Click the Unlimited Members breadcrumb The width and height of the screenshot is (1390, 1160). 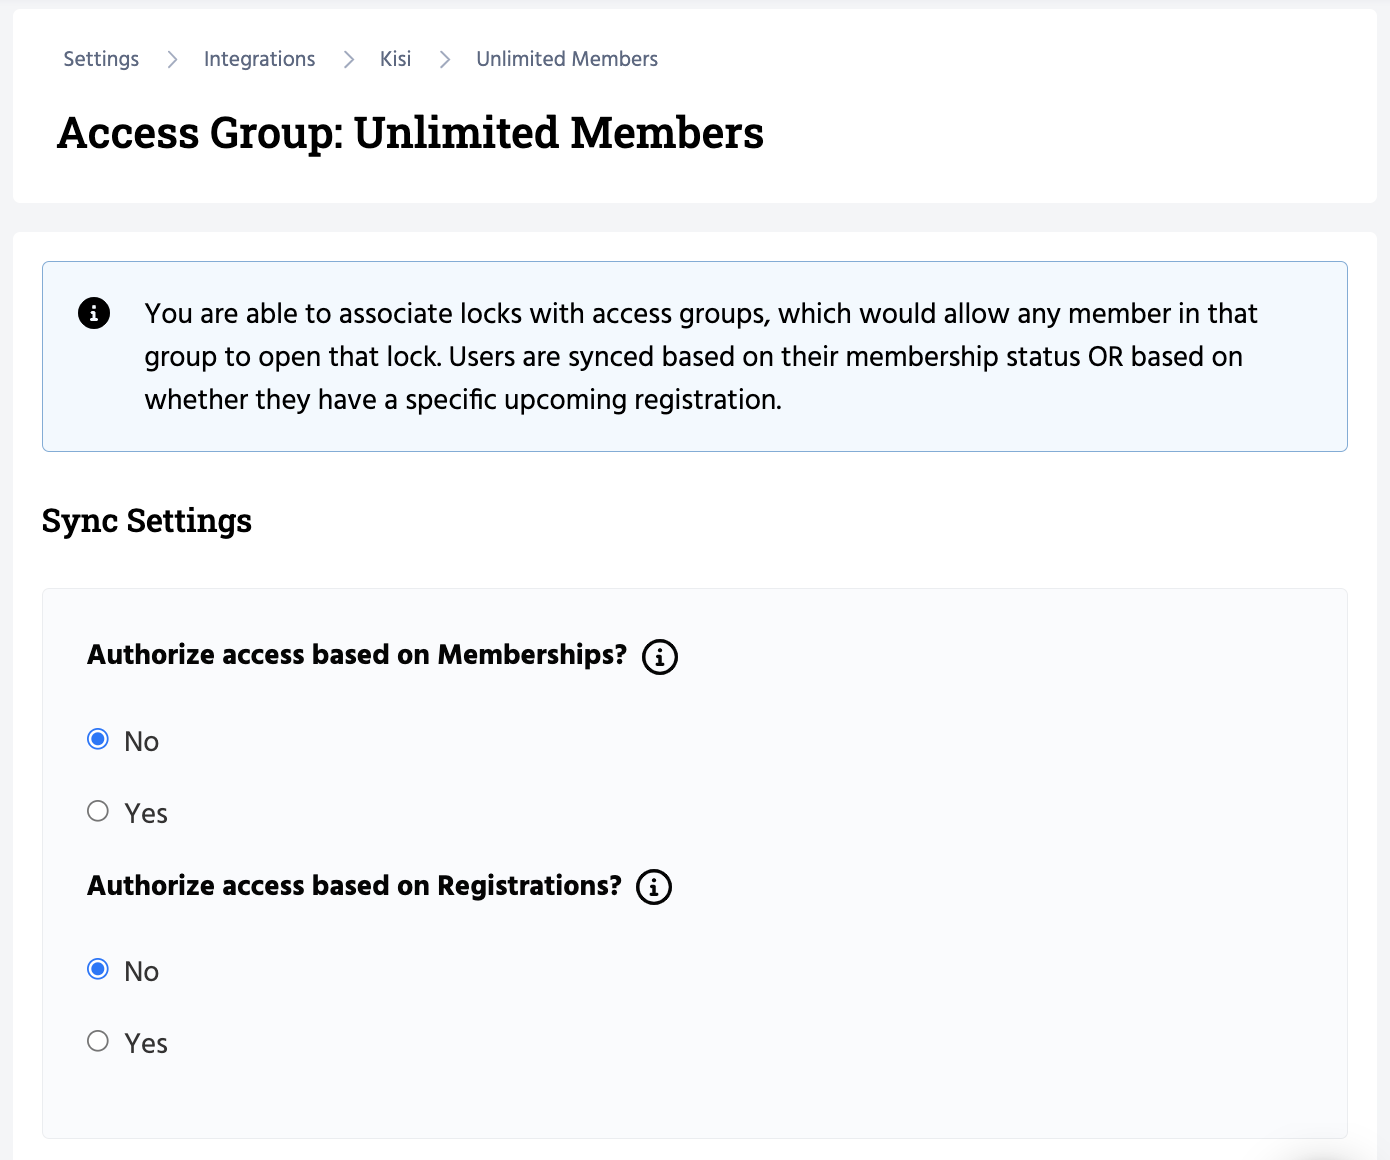pos(567,59)
